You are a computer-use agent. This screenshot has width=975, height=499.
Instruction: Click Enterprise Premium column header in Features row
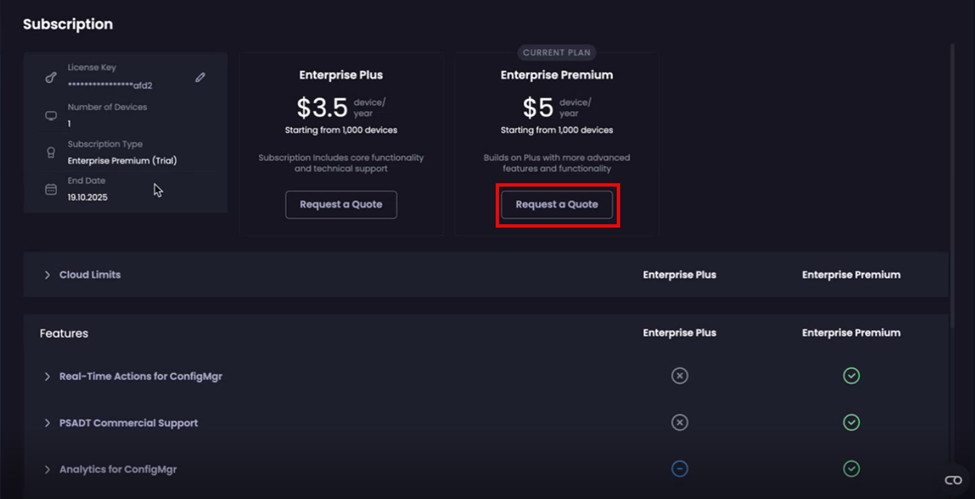pos(851,333)
